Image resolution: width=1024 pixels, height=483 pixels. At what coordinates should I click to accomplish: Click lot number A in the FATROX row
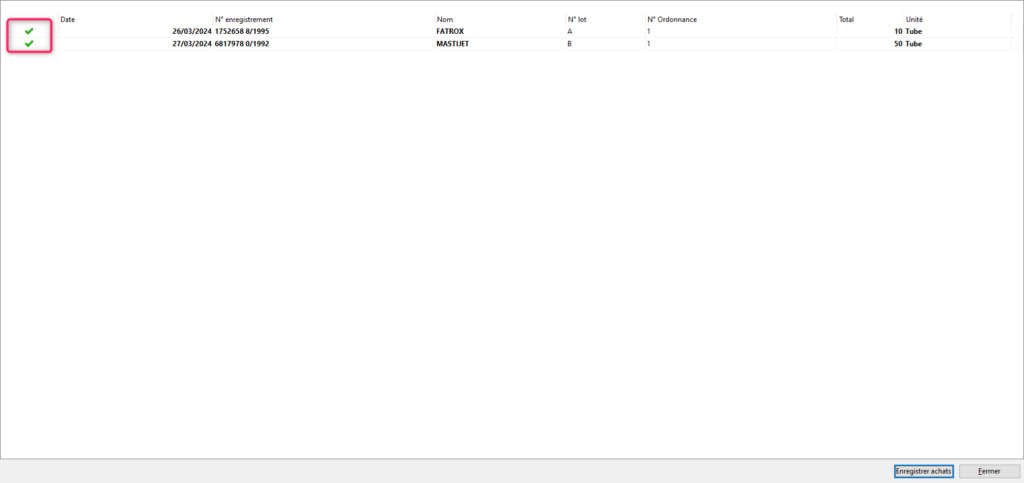click(570, 32)
